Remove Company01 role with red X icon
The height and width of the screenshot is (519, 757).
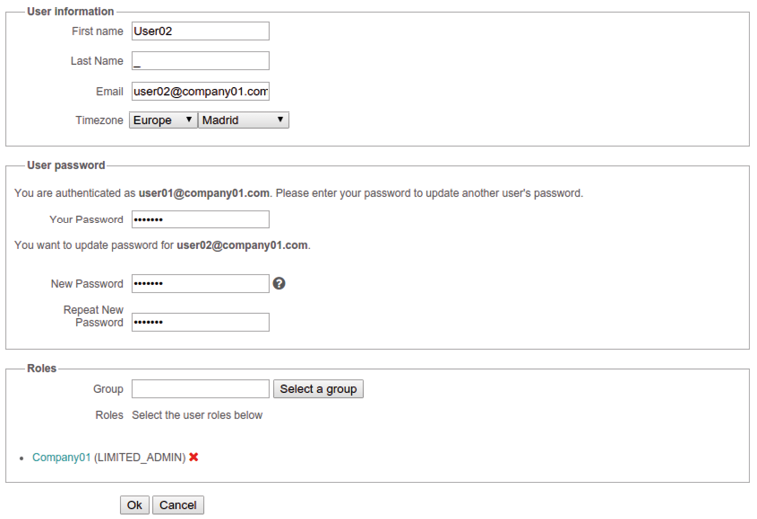coord(194,457)
